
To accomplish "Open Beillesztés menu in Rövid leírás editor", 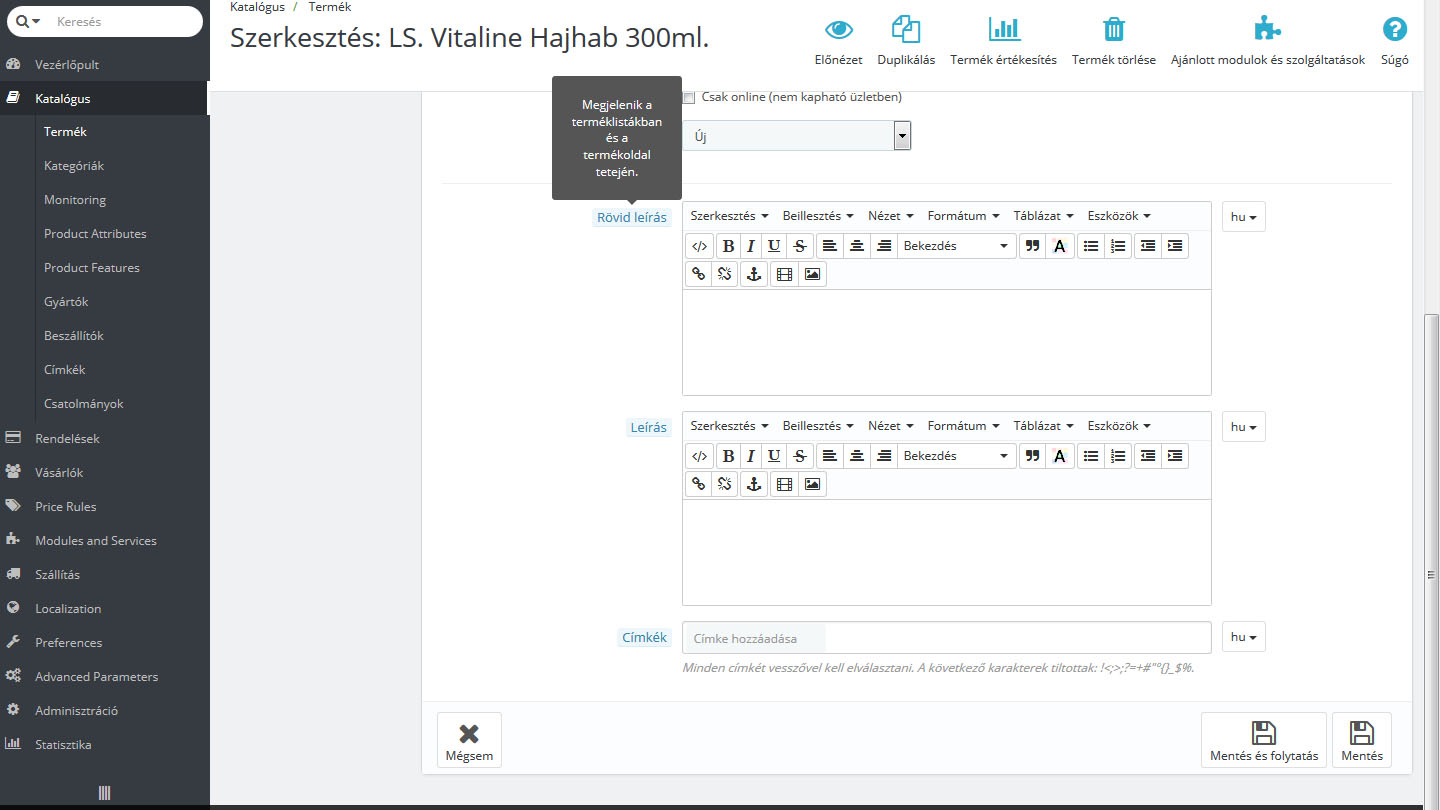I will coord(818,216).
